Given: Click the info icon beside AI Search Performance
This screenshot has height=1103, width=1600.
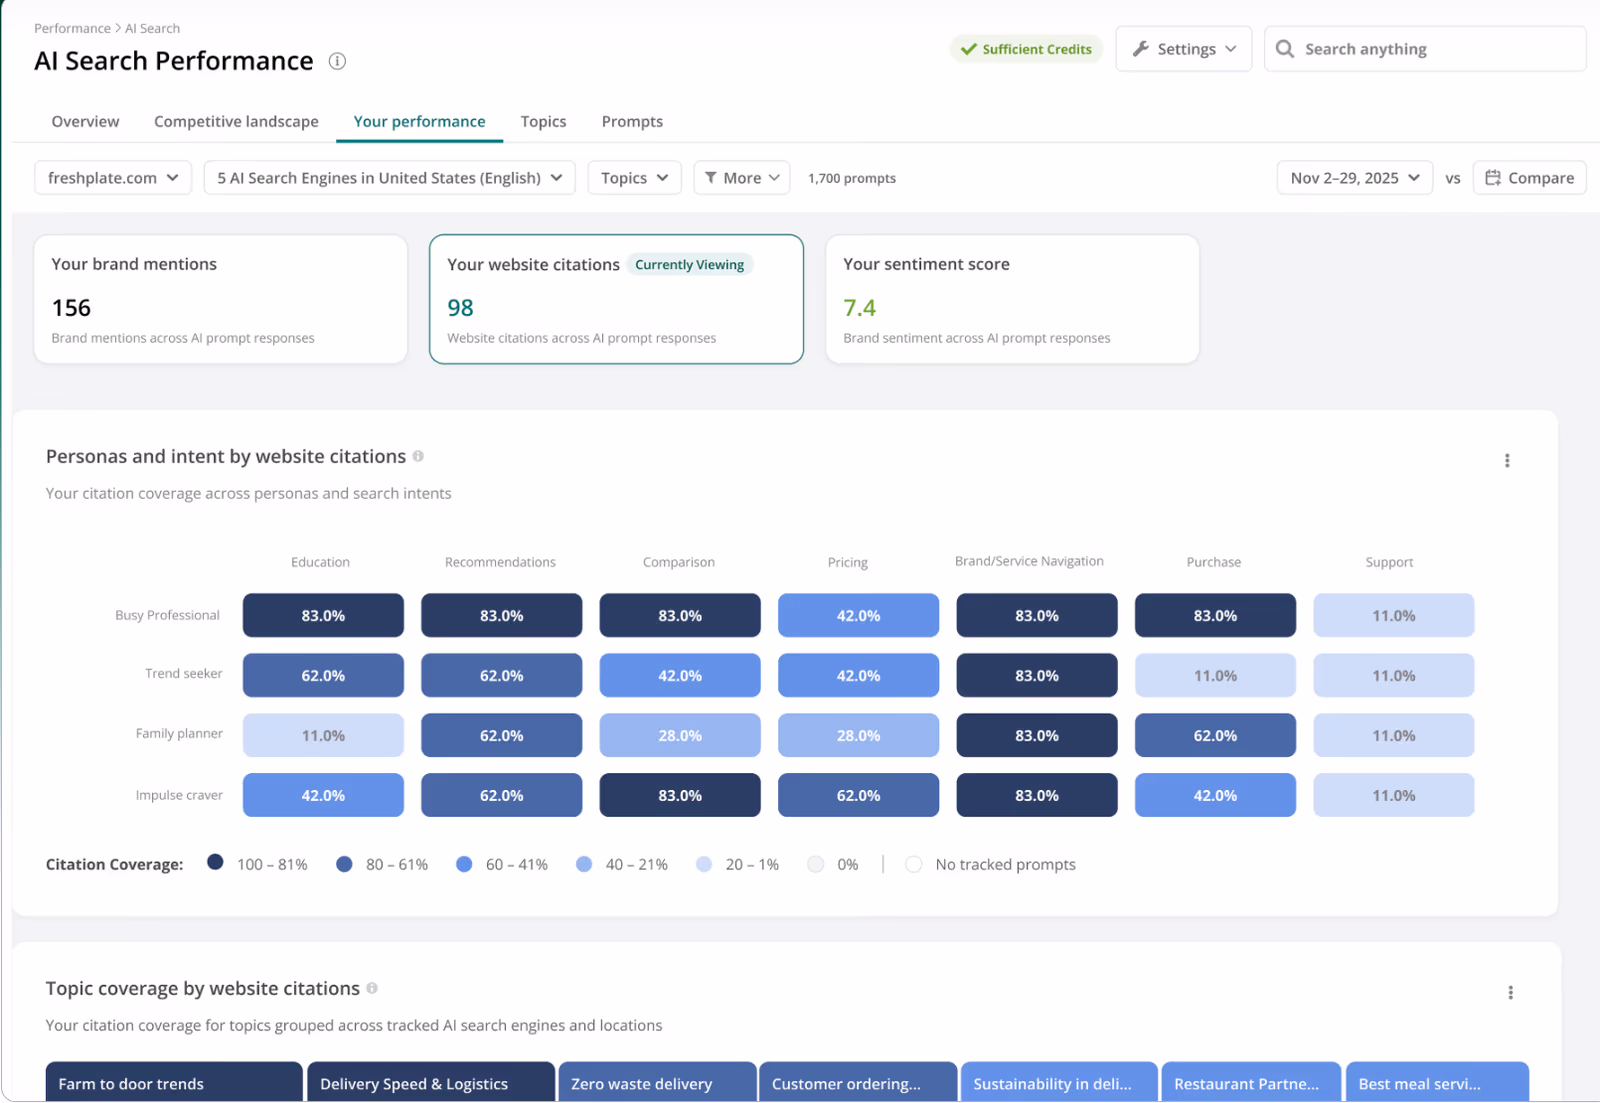Looking at the screenshot, I should click(338, 61).
